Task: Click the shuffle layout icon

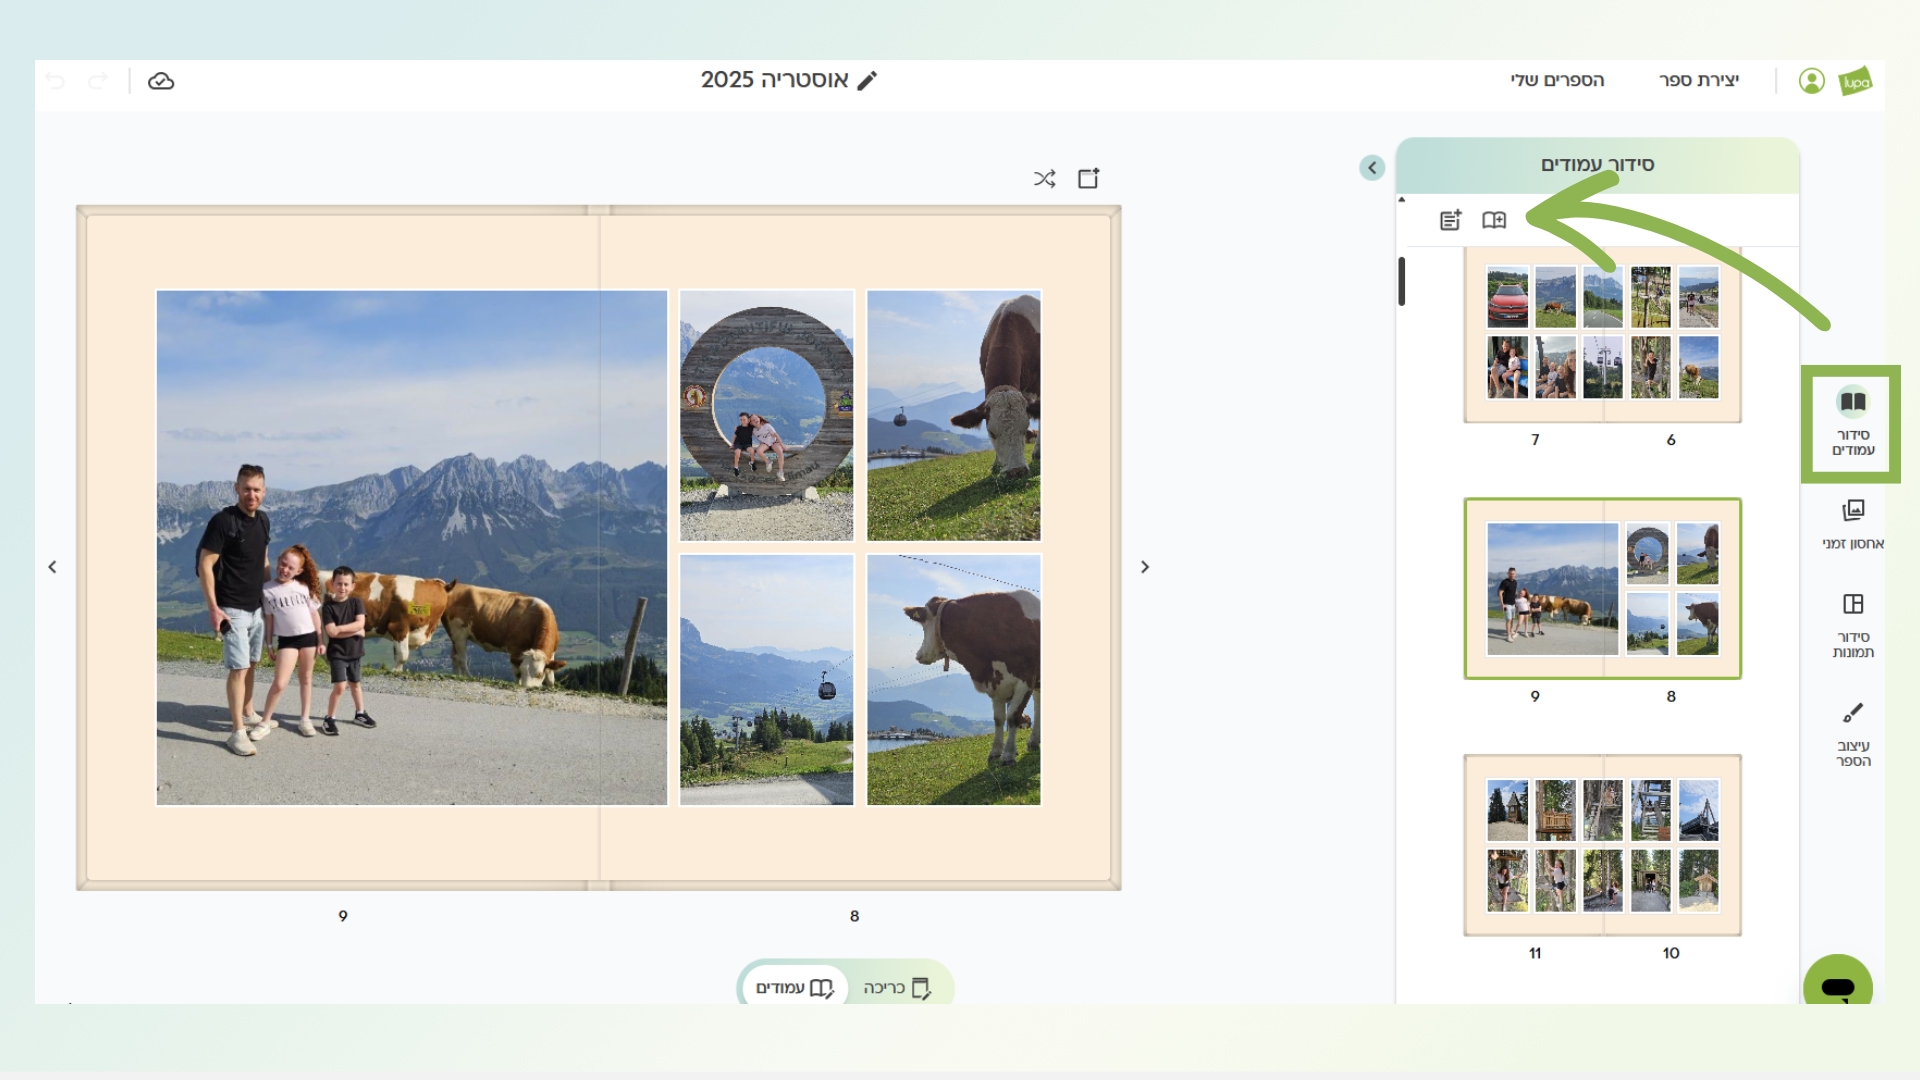Action: tap(1044, 179)
